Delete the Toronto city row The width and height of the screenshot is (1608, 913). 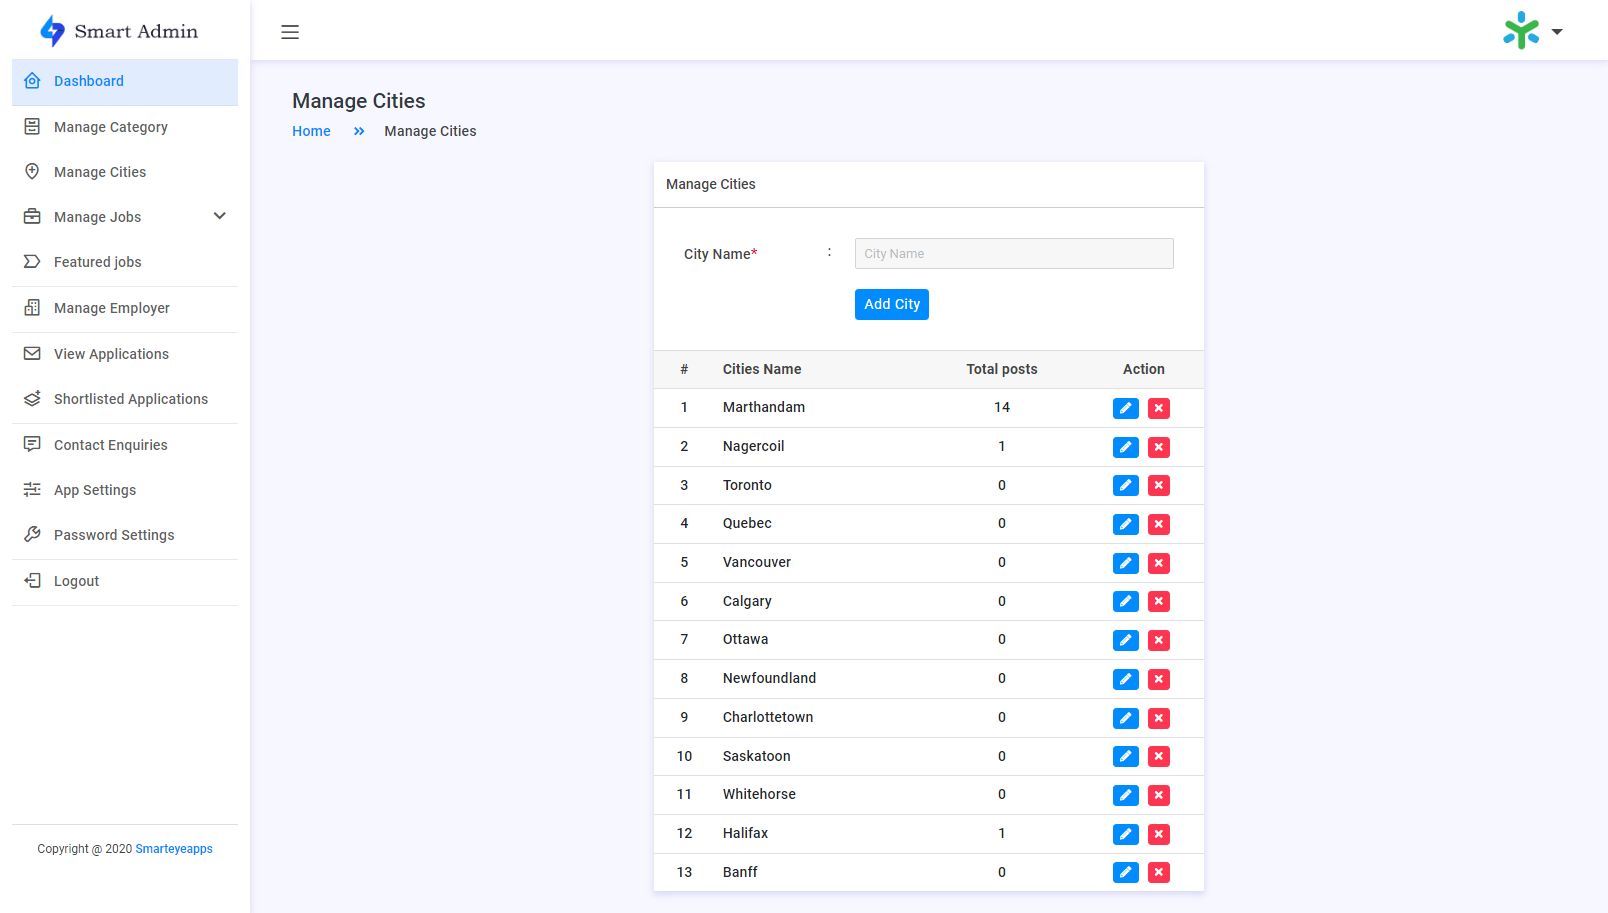[1158, 486]
